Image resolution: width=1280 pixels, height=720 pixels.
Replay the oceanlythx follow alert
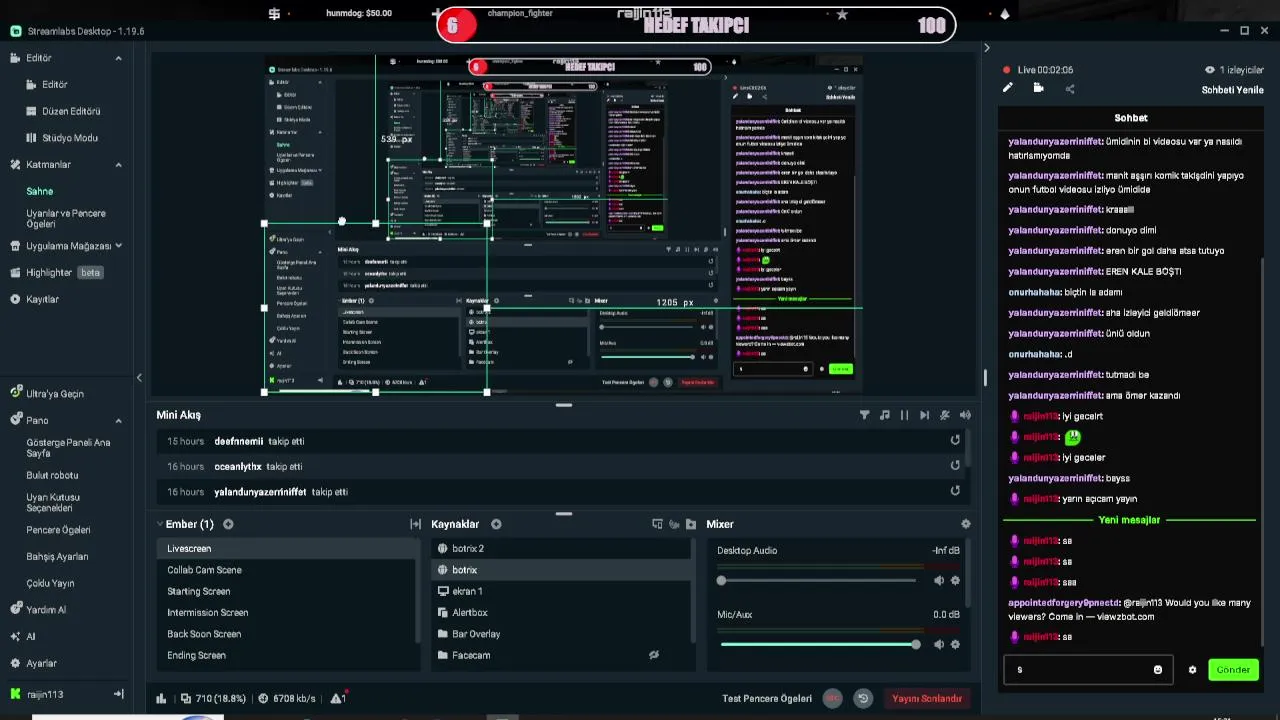pyautogui.click(x=955, y=466)
